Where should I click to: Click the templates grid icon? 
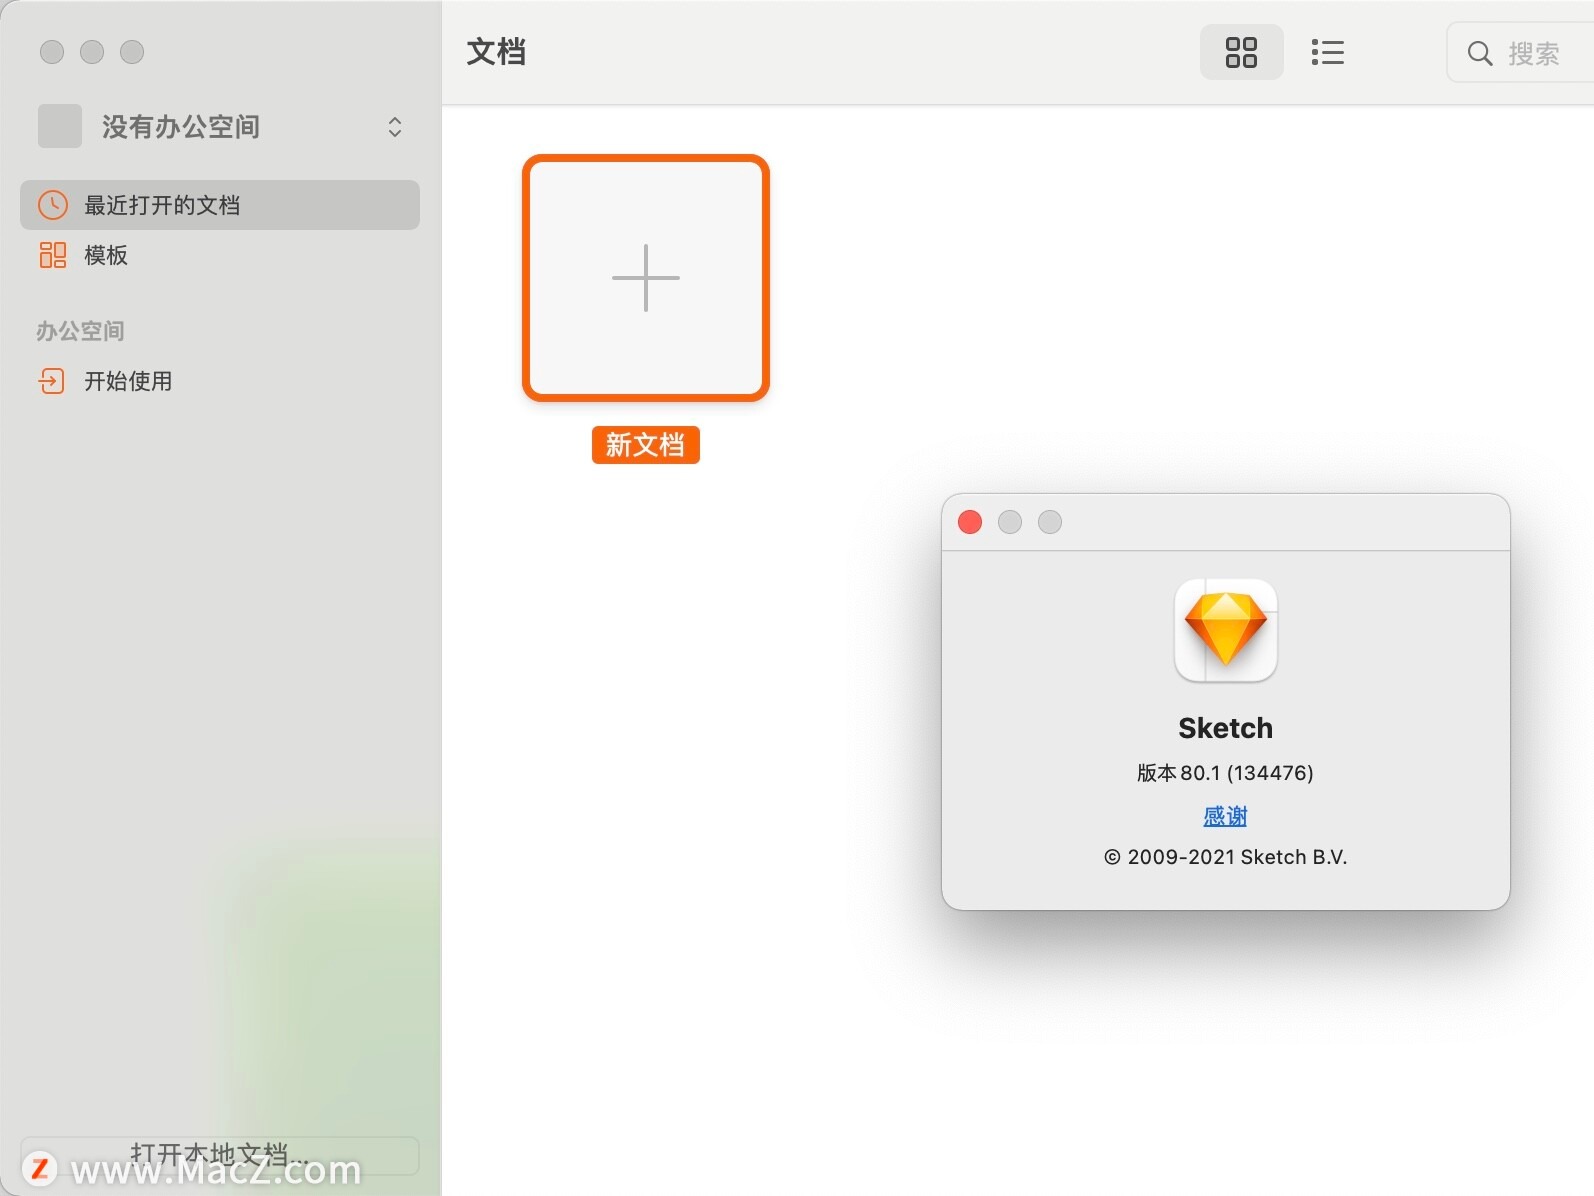pos(53,255)
